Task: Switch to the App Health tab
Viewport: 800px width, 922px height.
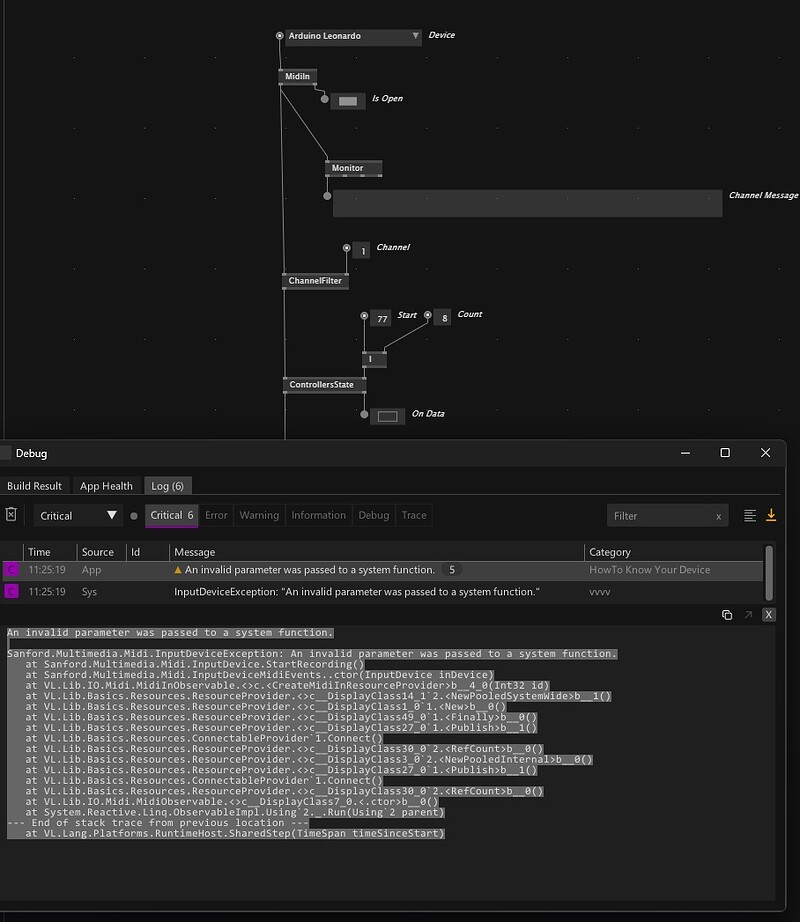Action: (x=106, y=486)
